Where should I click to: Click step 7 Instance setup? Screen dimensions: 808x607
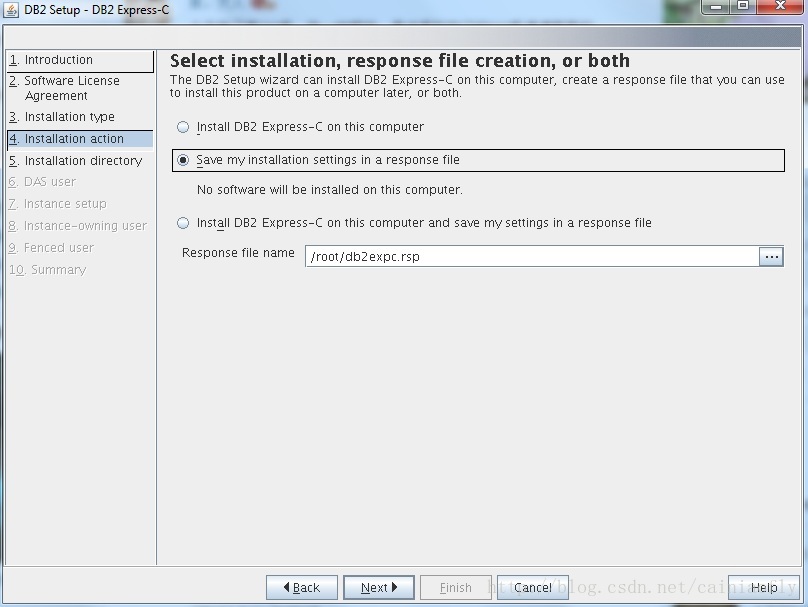58,204
